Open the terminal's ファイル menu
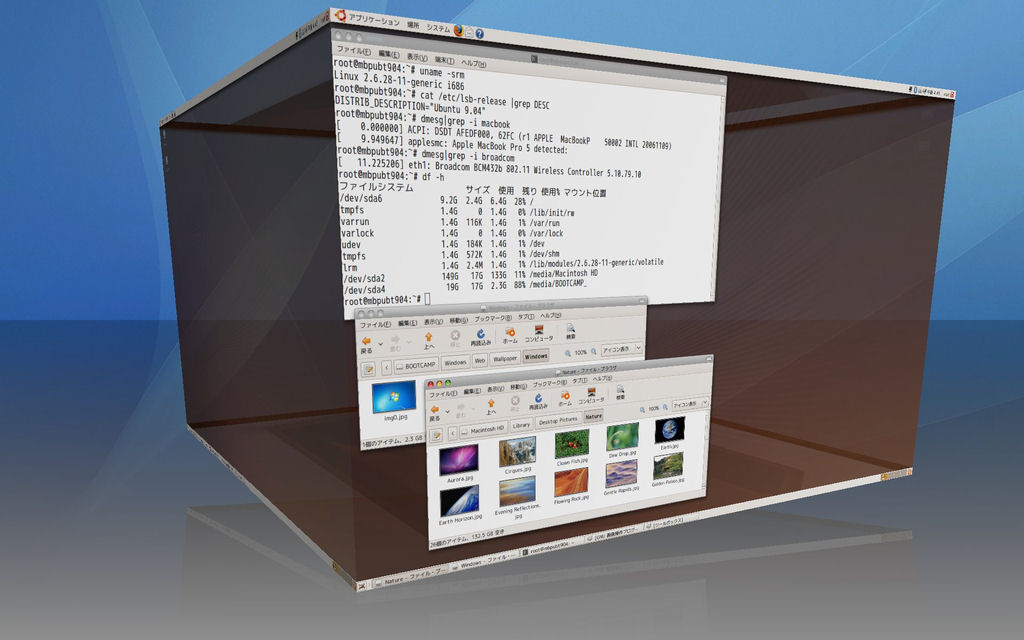This screenshot has height=640, width=1024. [x=353, y=50]
